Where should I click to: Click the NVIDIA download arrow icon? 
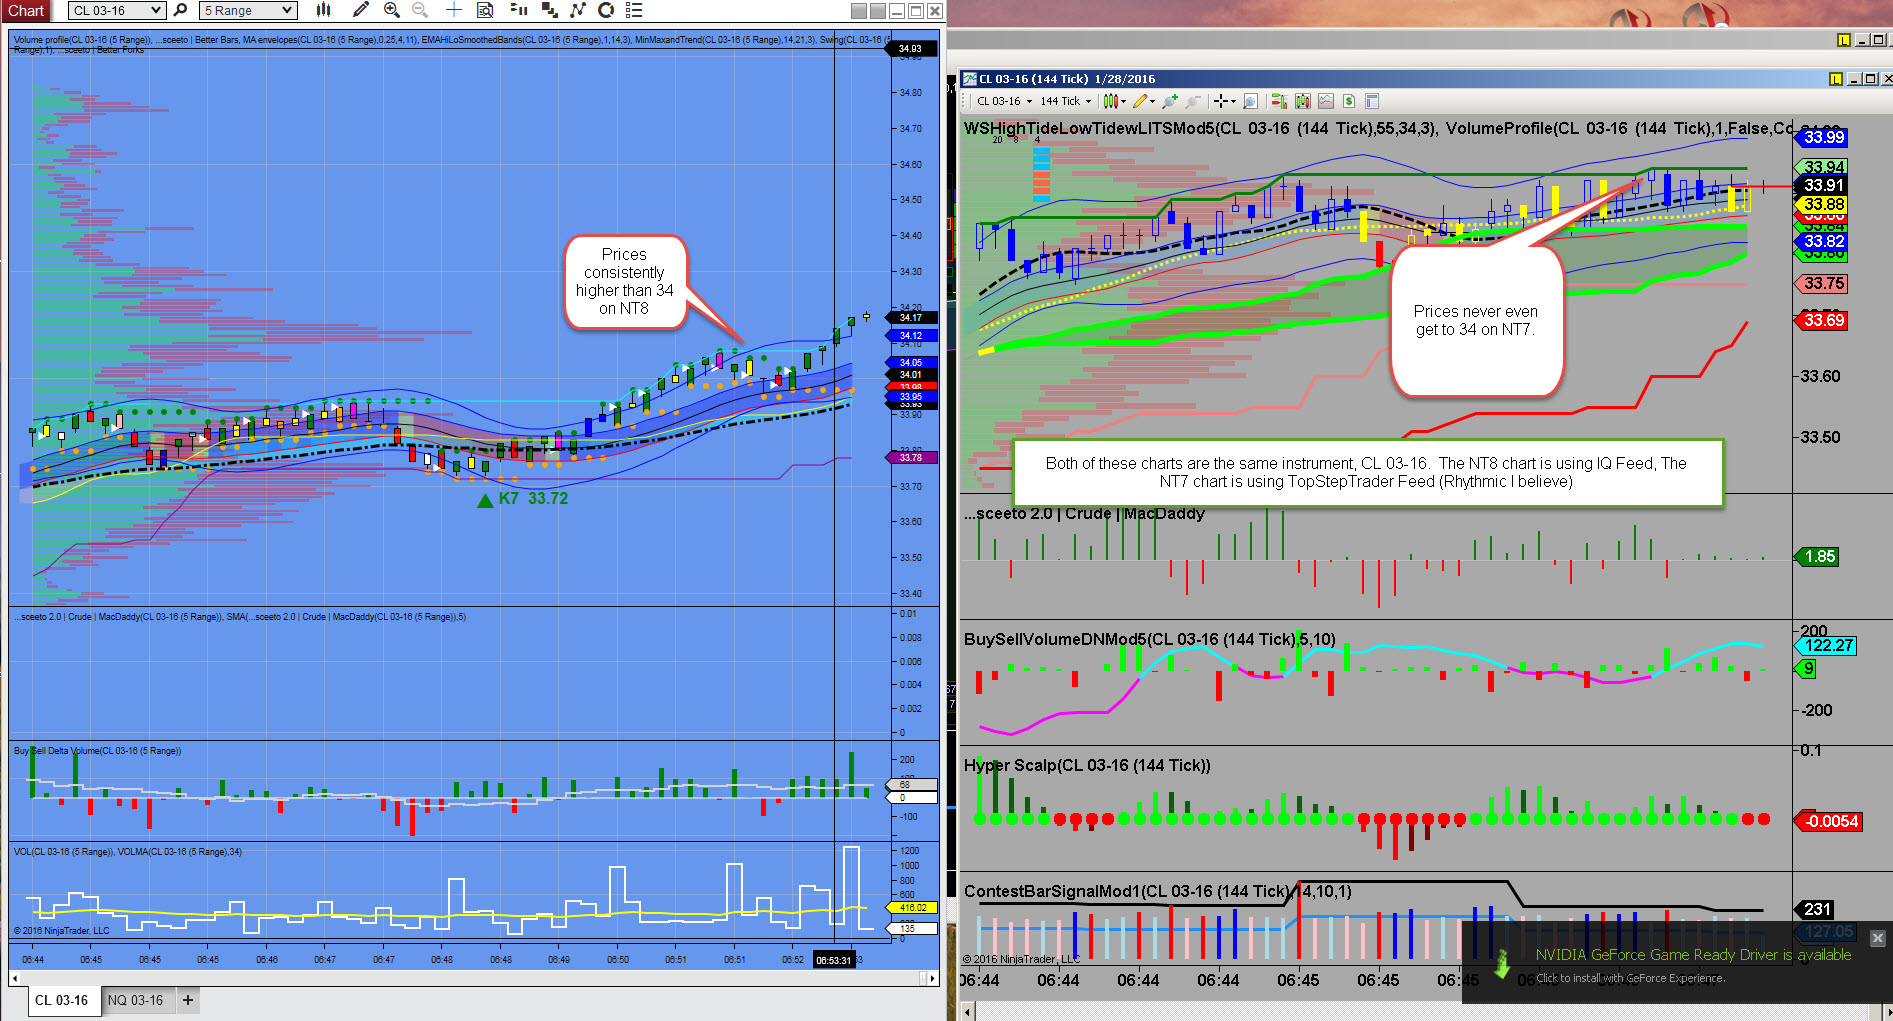click(x=1502, y=965)
